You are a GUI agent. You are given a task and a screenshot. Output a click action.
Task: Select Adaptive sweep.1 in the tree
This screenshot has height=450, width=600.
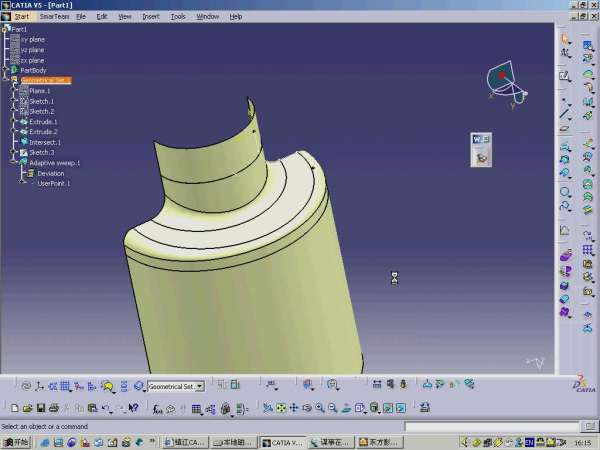[x=54, y=162]
